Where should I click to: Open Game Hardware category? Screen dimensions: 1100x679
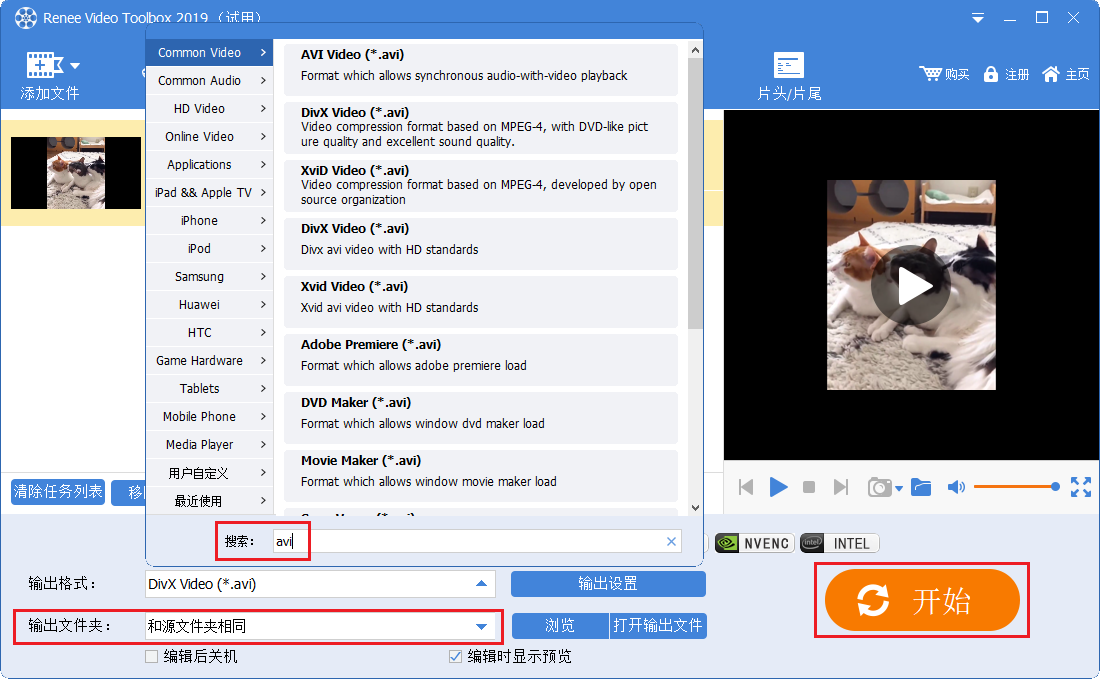[x=209, y=361]
